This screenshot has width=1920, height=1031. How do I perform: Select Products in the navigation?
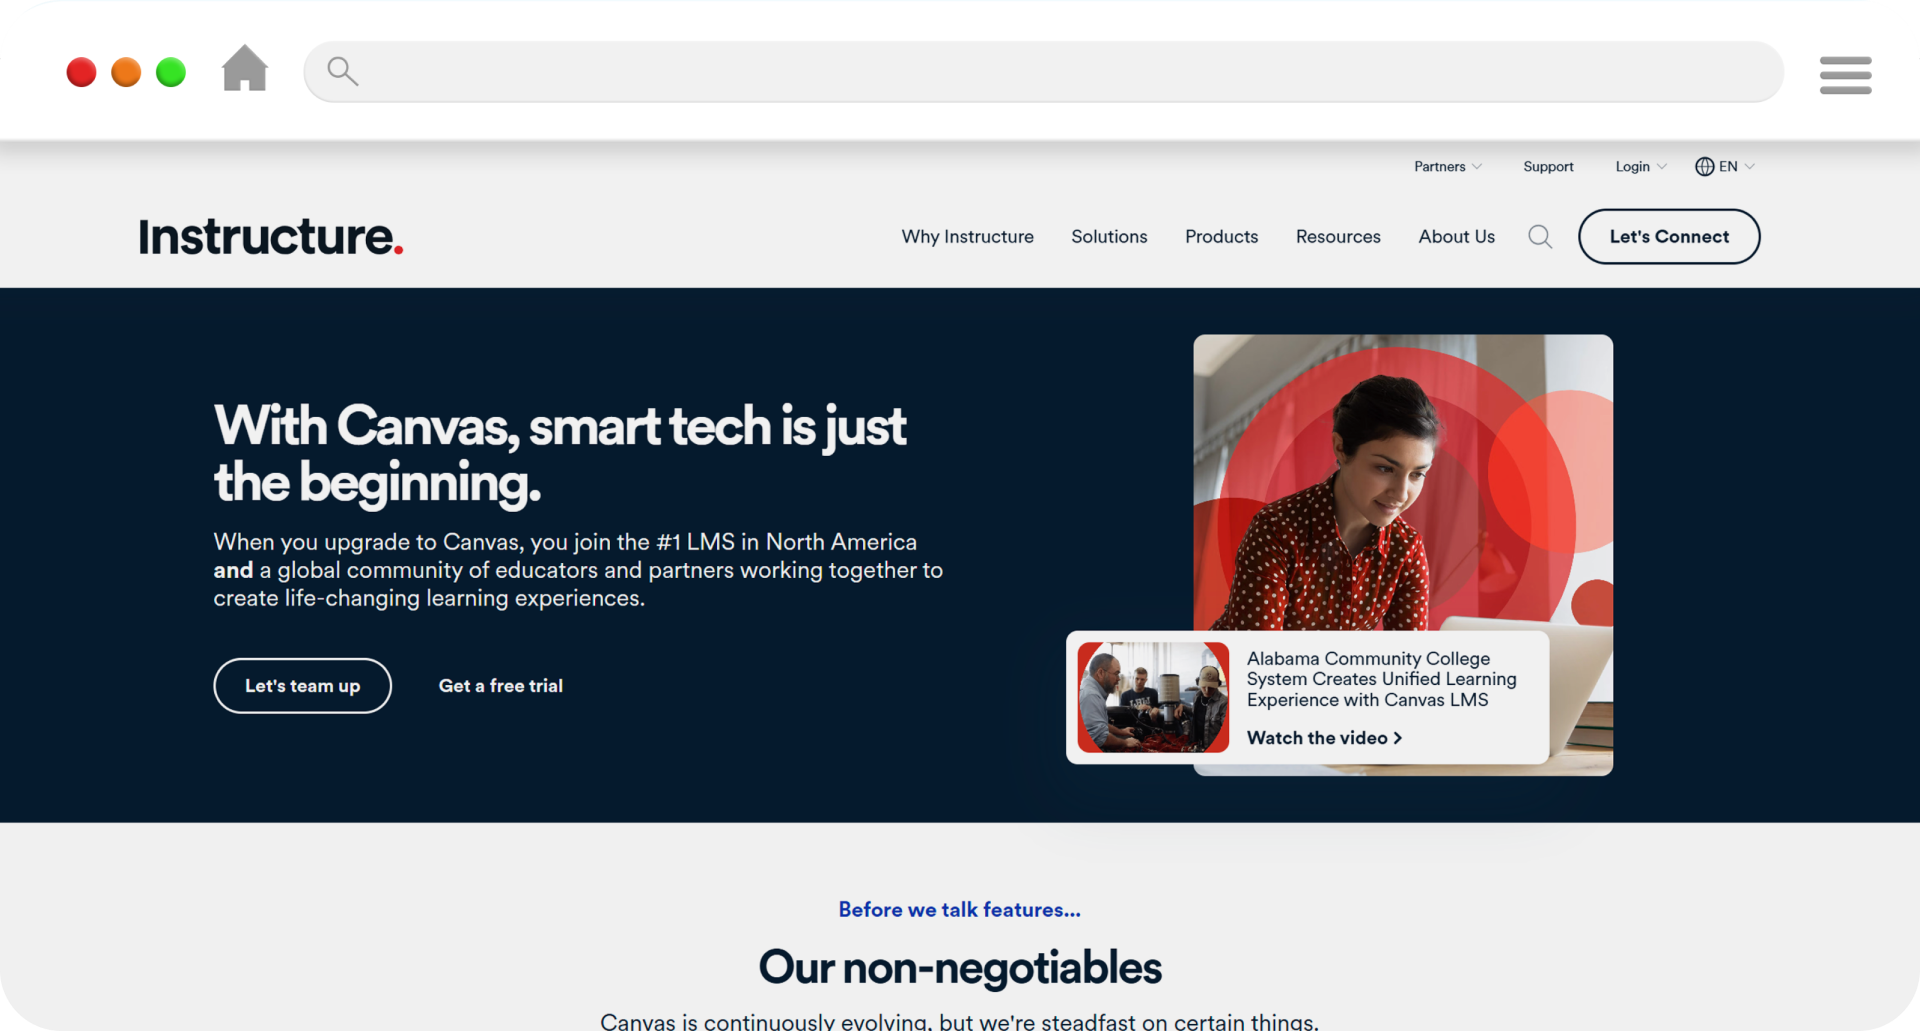1221,237
